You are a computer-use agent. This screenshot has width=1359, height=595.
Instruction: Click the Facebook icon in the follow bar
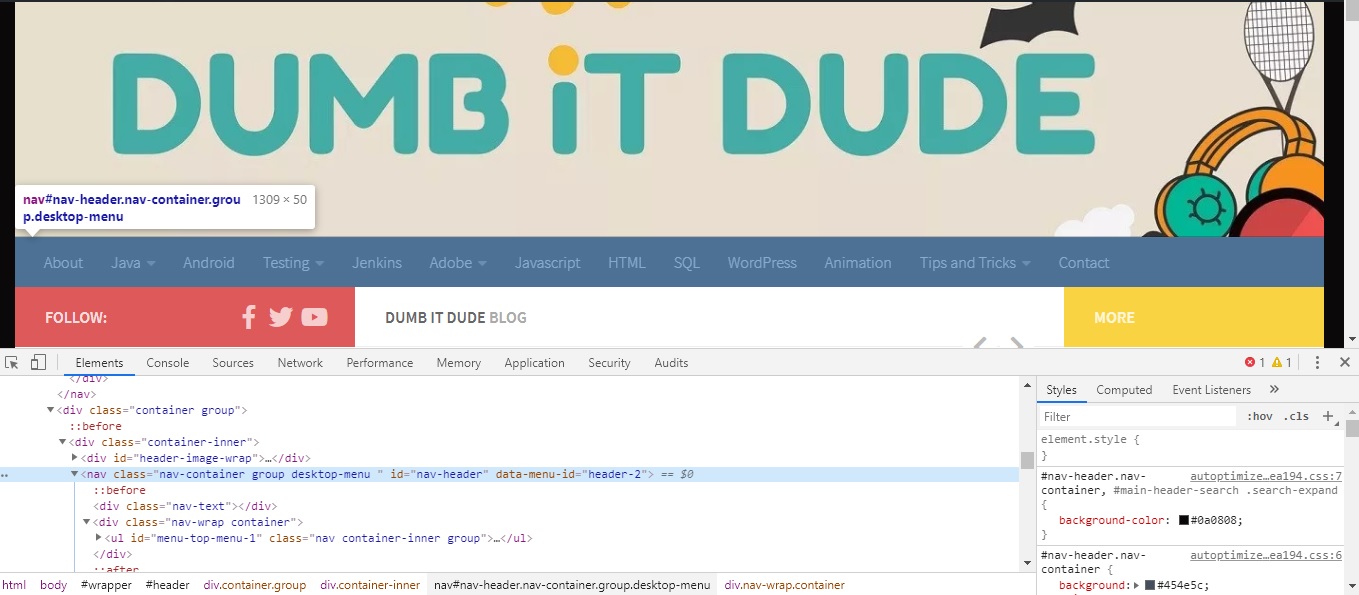coord(248,316)
